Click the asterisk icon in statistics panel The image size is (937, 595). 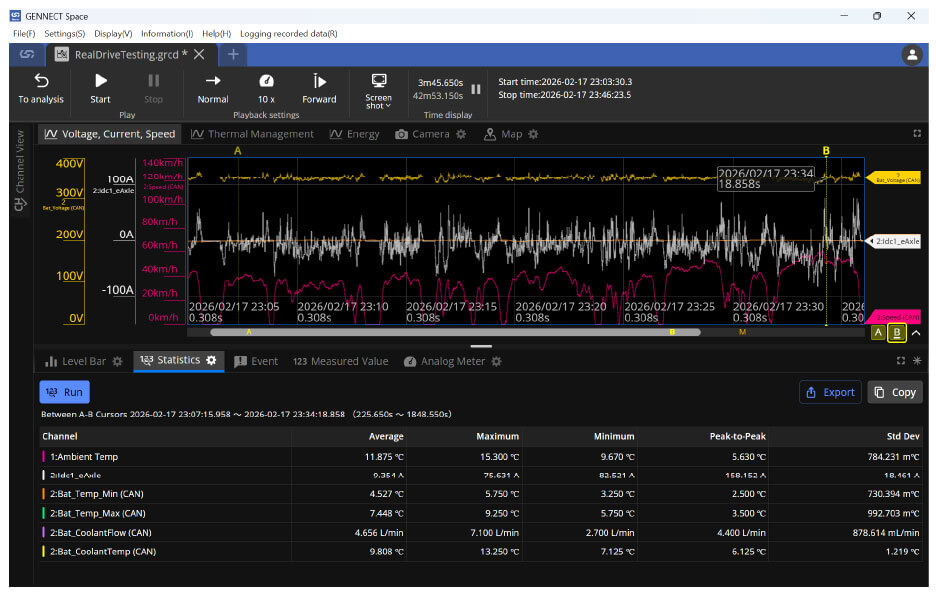(x=917, y=360)
